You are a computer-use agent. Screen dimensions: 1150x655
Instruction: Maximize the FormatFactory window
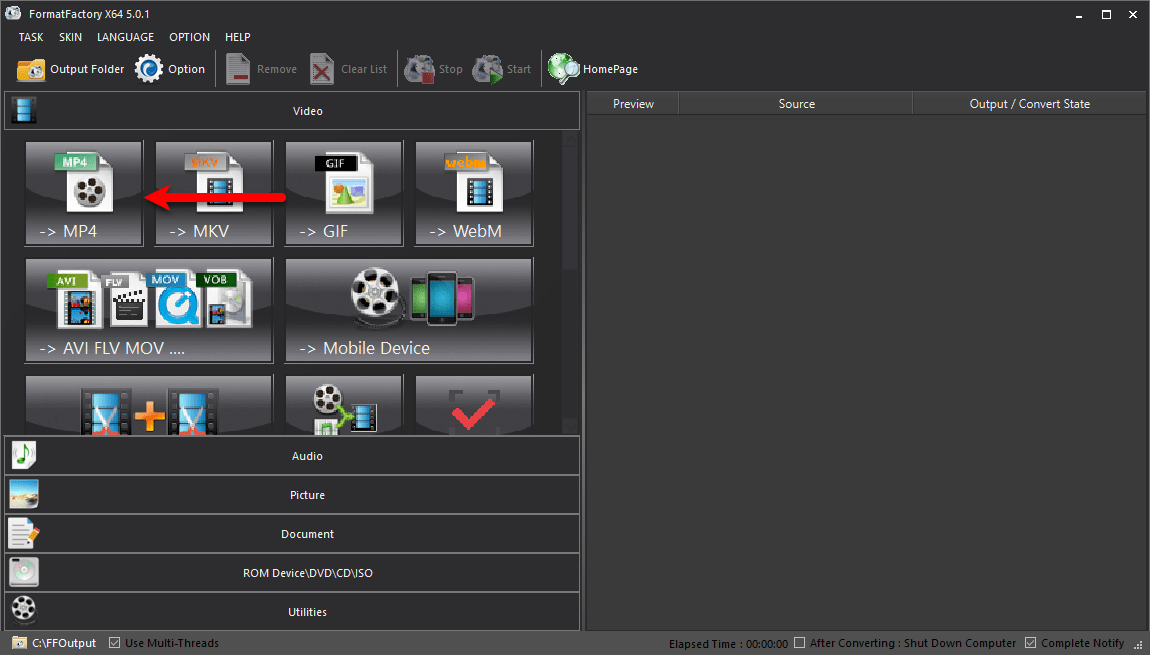pos(1106,15)
